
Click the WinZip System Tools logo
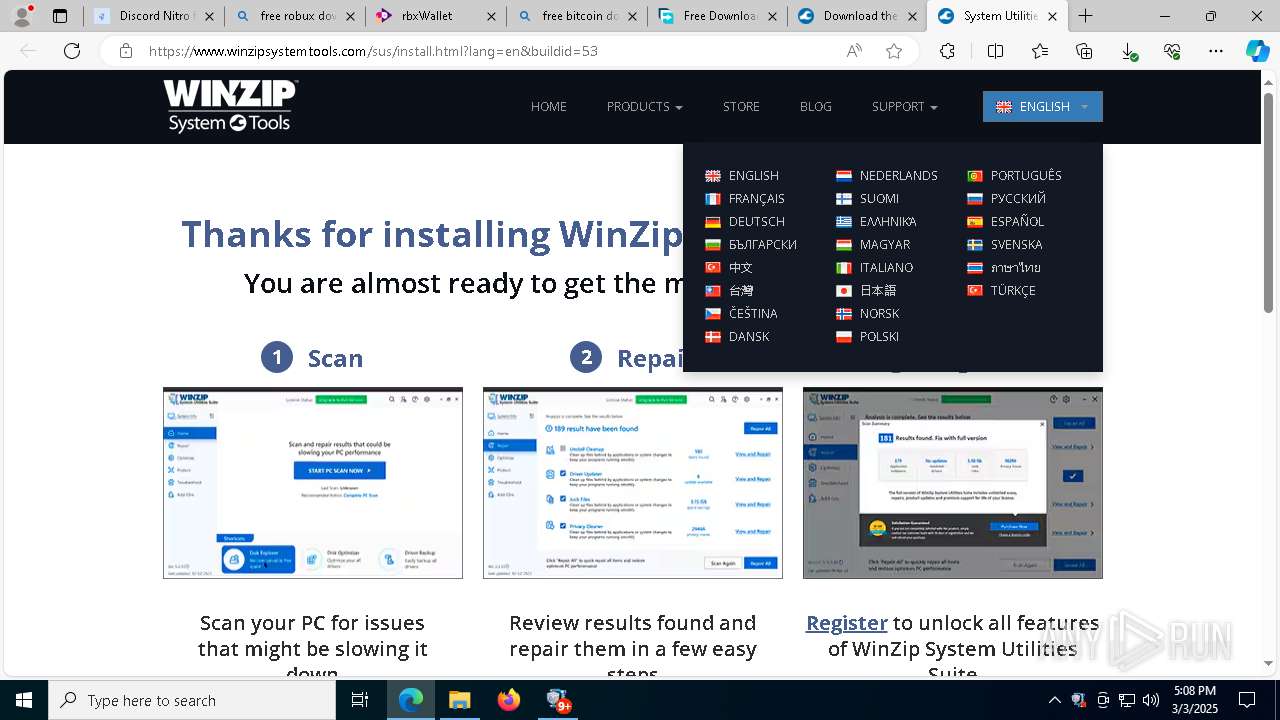(x=231, y=106)
